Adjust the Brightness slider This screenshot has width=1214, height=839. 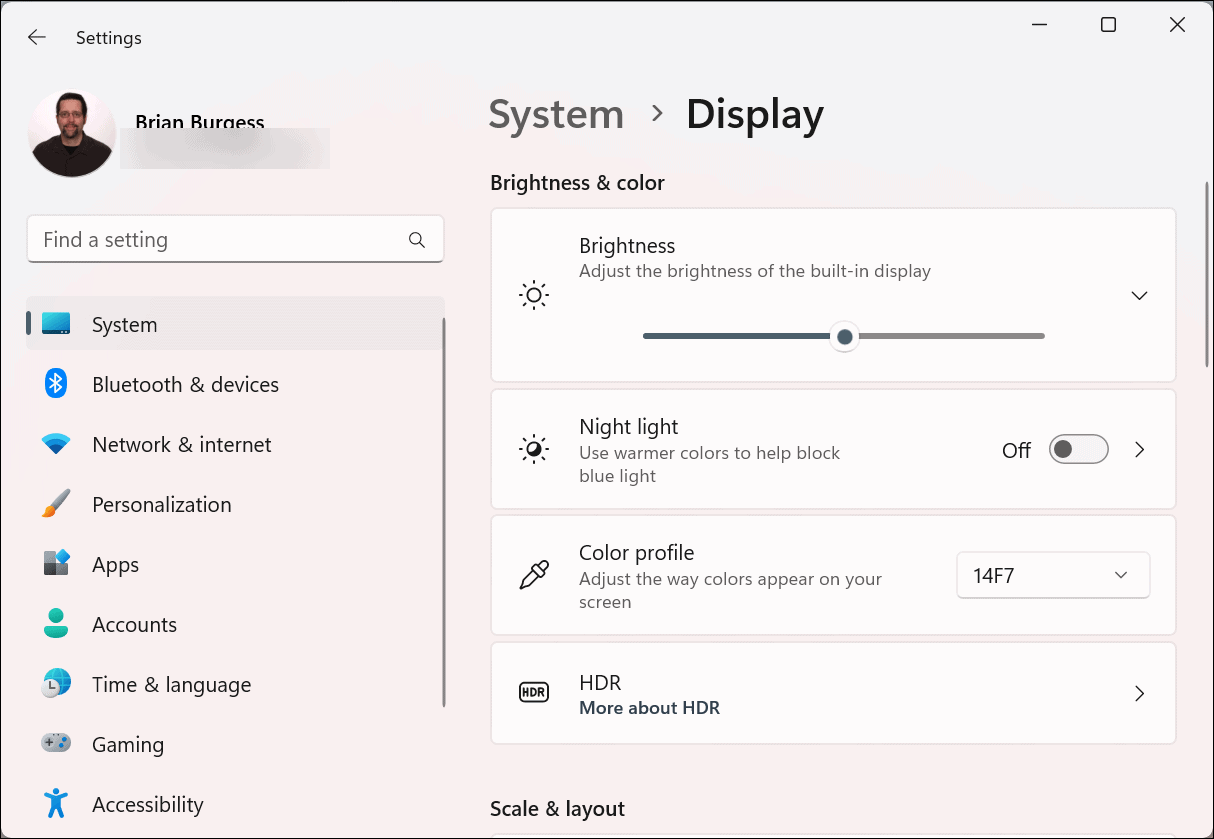(844, 336)
